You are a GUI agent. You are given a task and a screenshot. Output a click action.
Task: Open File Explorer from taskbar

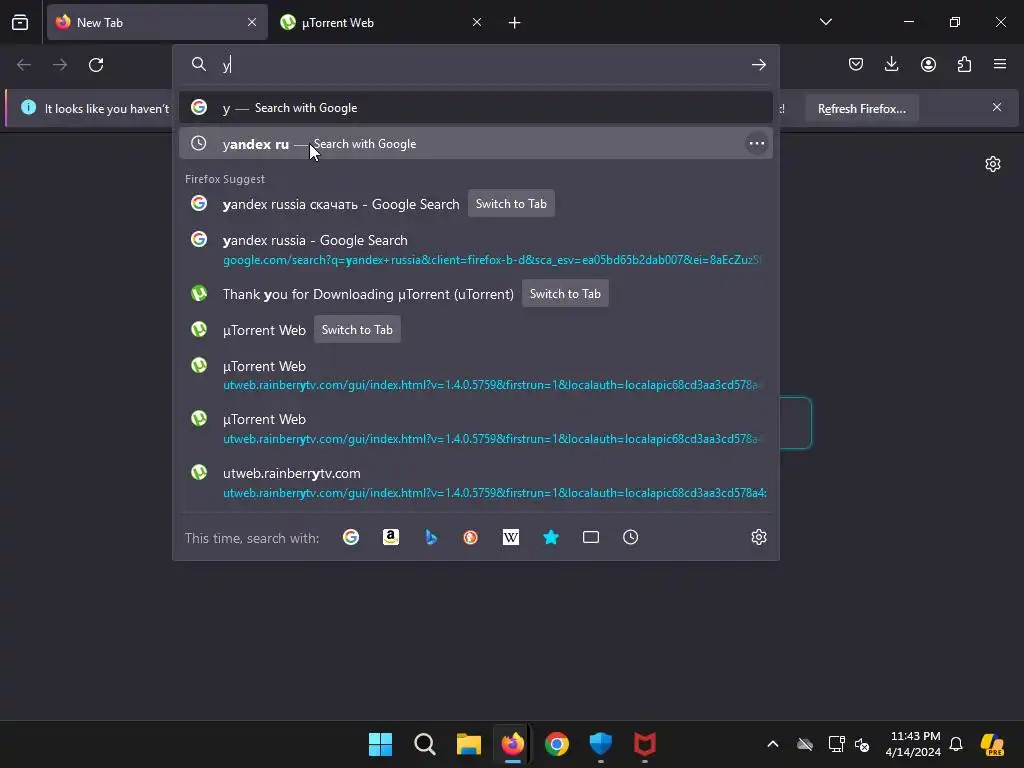point(468,744)
